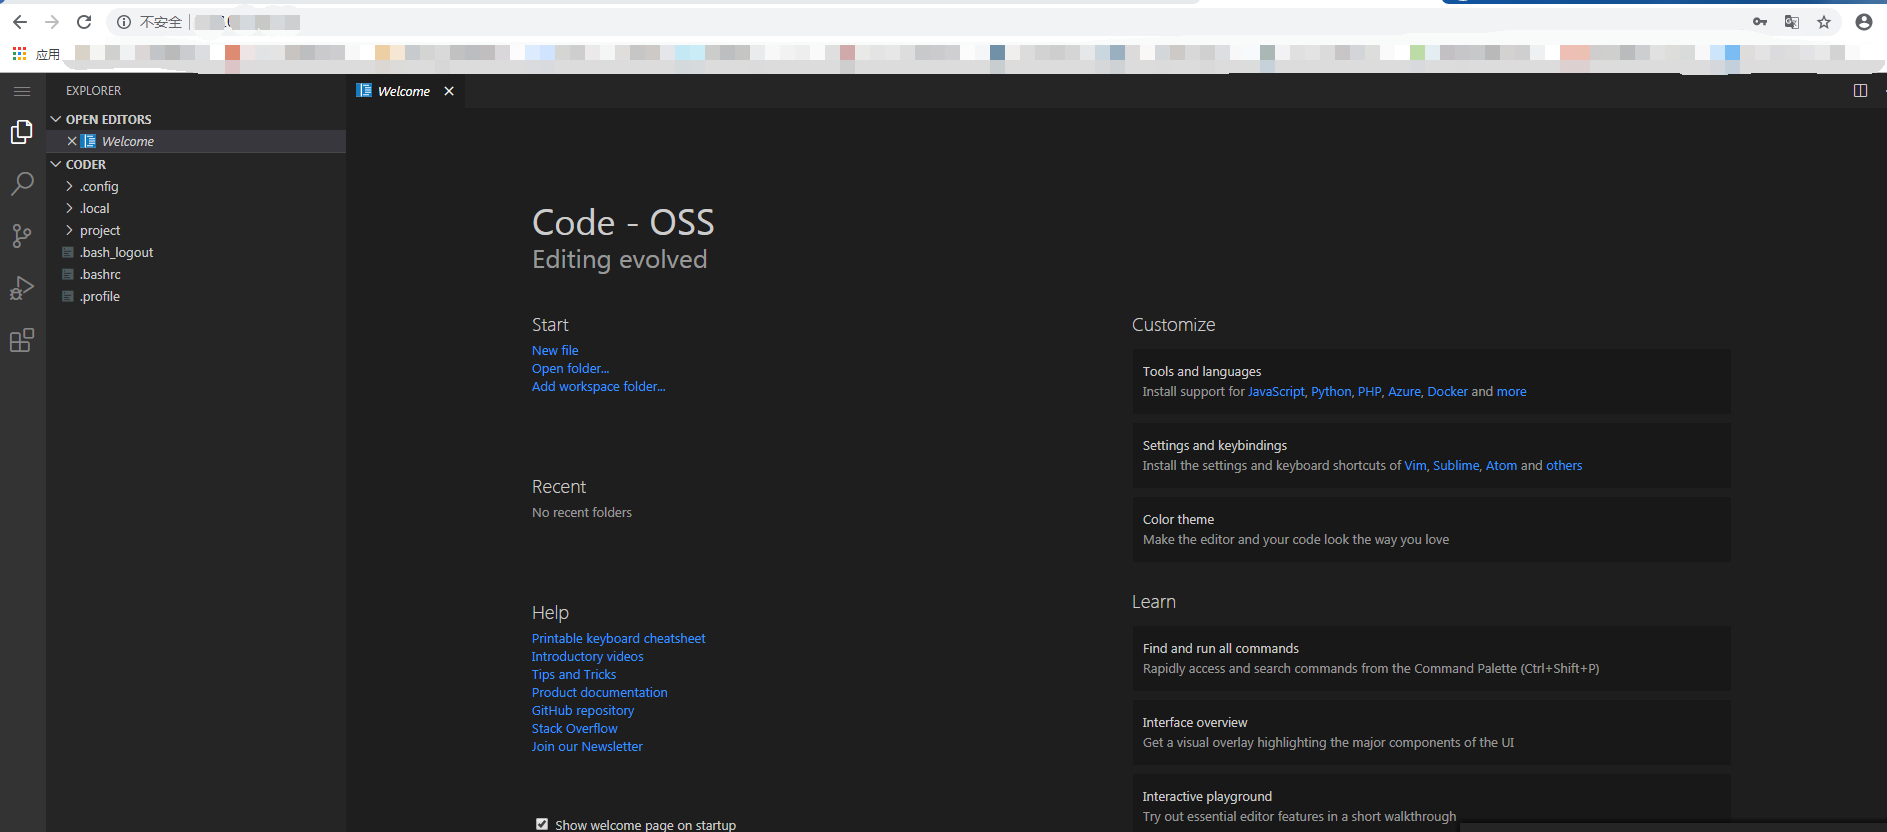Open the Interface overview card
The height and width of the screenshot is (832, 1887).
pyautogui.click(x=1431, y=732)
